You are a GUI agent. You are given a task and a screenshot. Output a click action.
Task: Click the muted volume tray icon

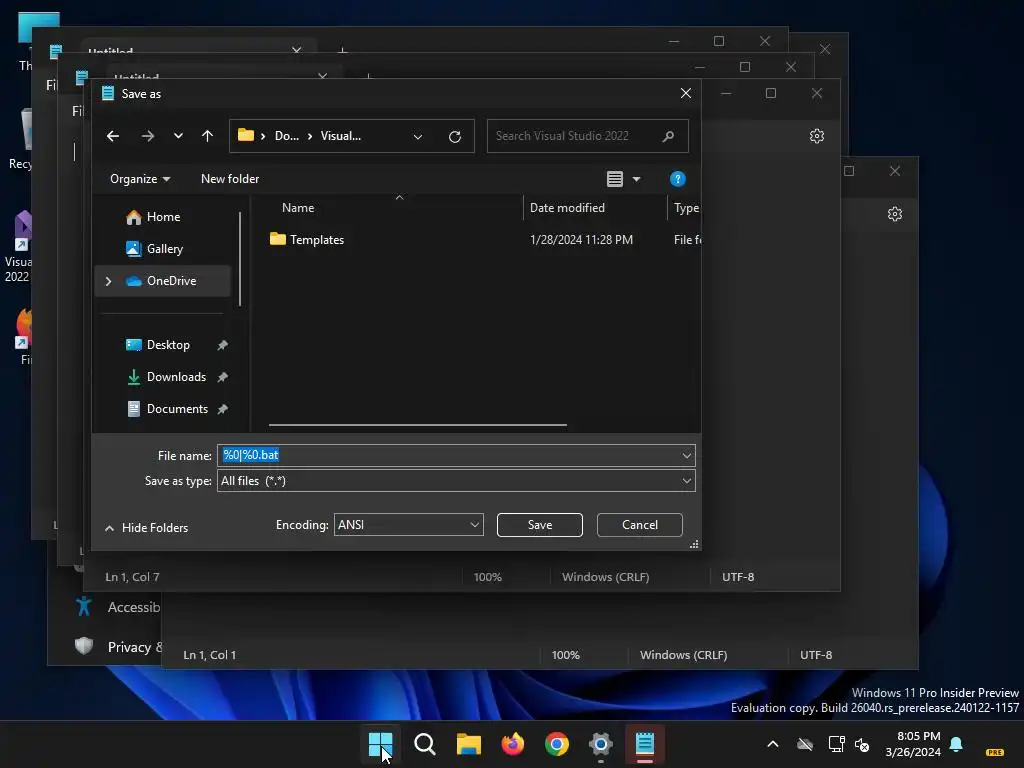click(862, 744)
